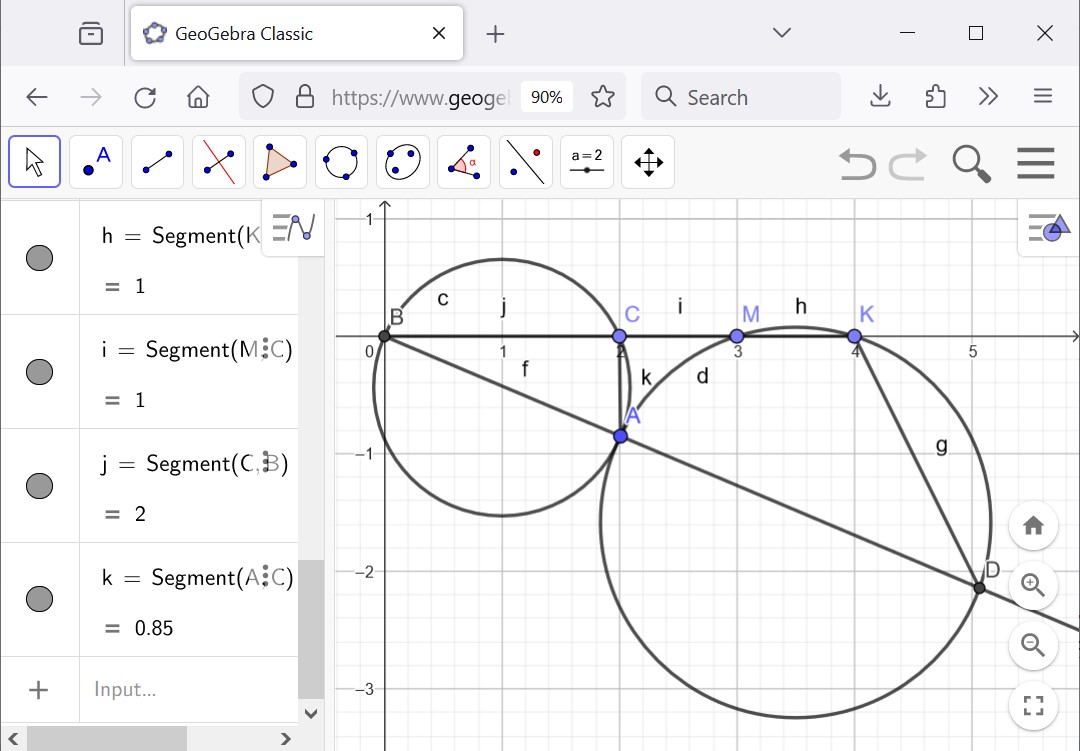Screen dimensions: 1080x751
Task: List all tabs dropdown arrow
Action: (782, 32)
